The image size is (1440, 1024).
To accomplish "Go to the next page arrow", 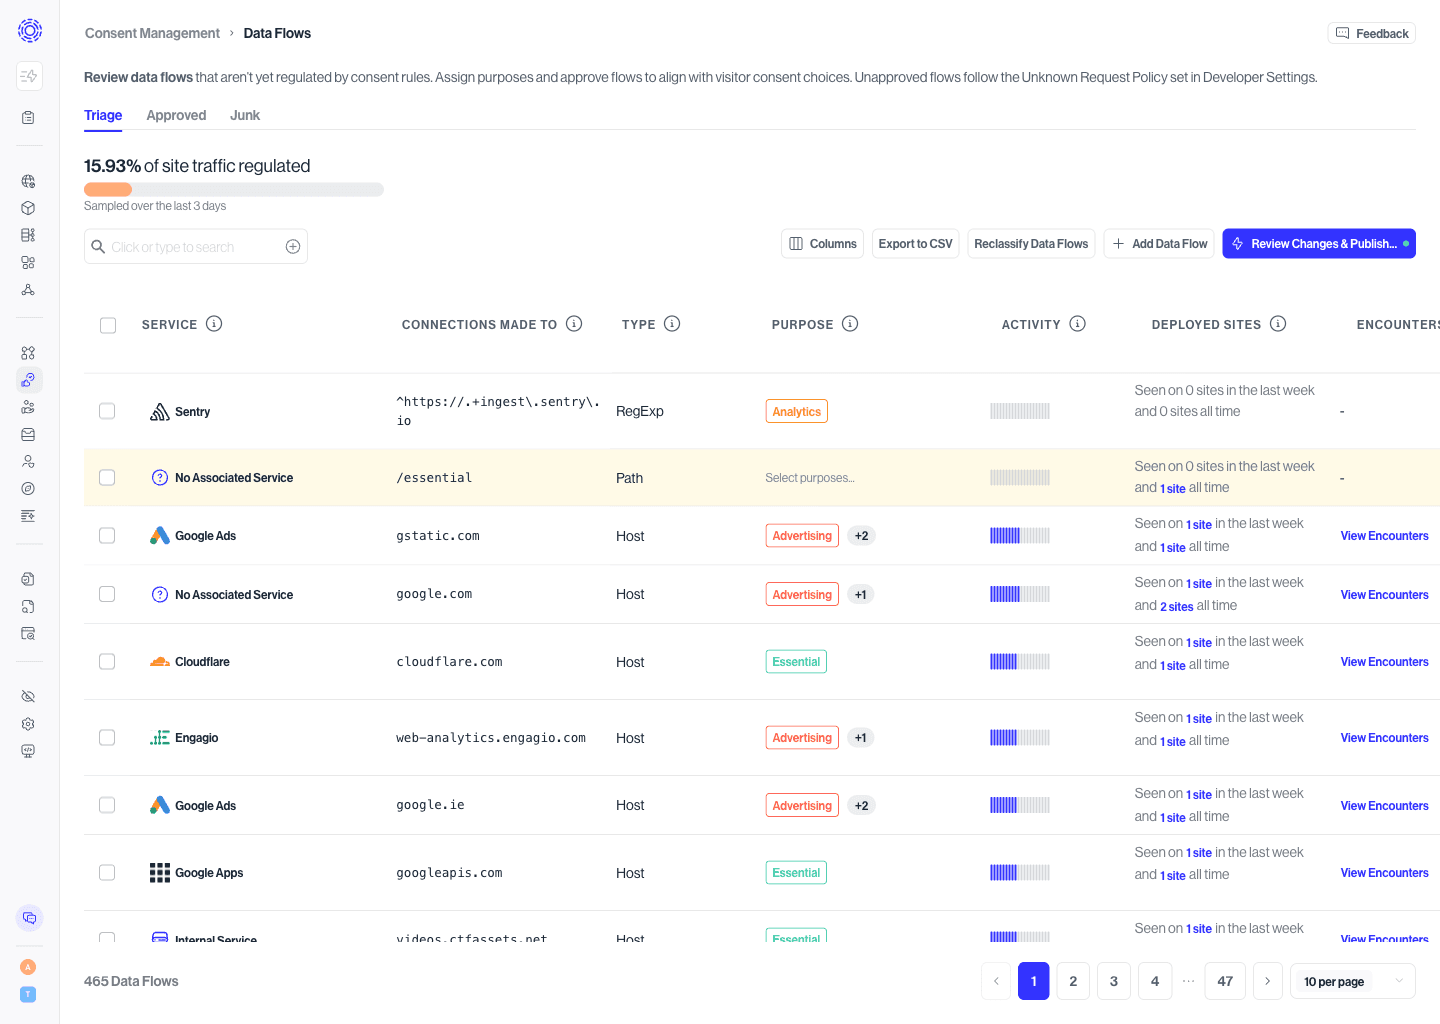I will [1267, 981].
